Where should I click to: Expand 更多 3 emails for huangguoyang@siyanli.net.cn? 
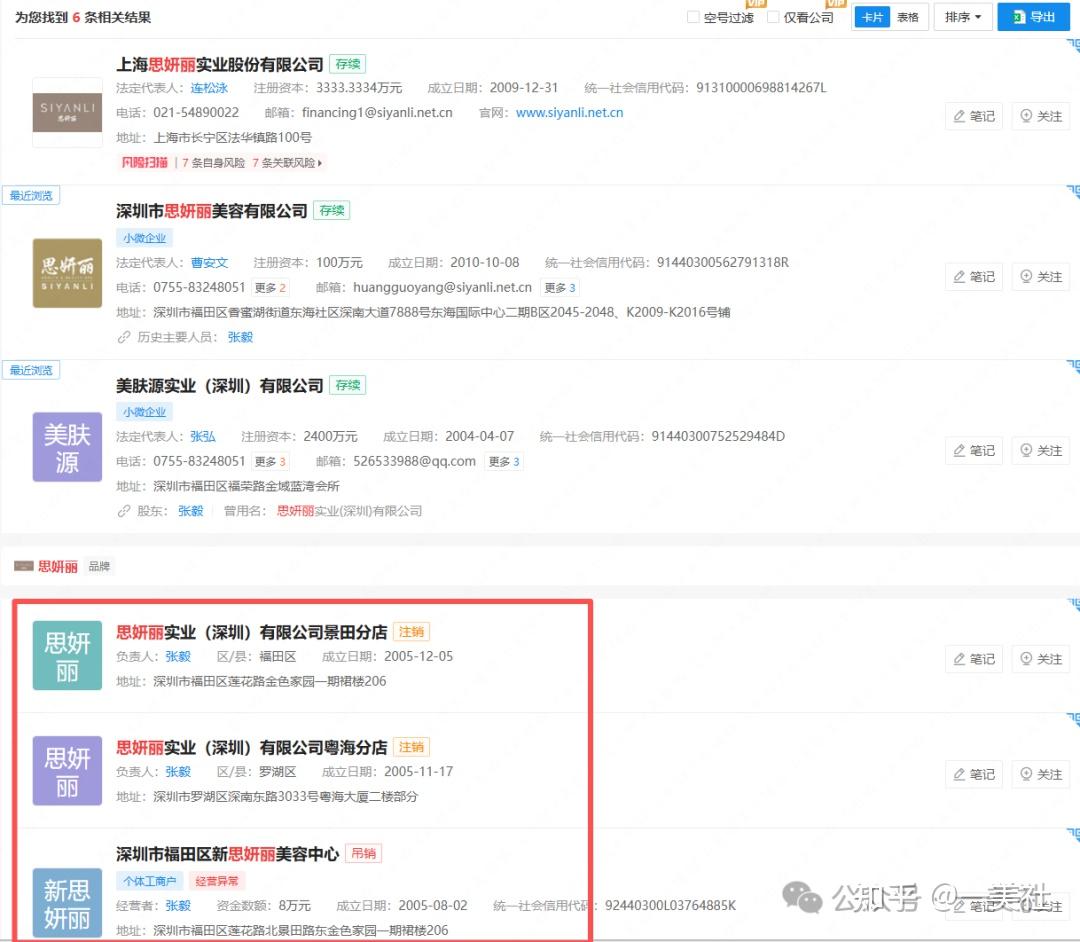tap(560, 288)
